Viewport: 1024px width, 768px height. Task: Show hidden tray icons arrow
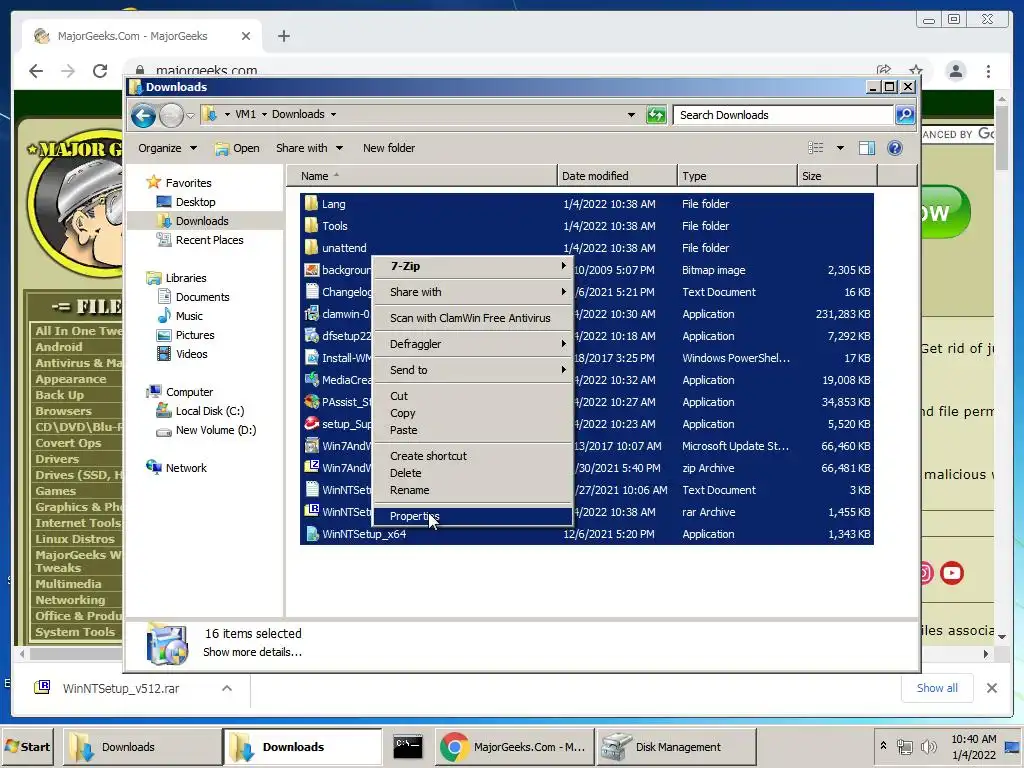[x=883, y=745]
